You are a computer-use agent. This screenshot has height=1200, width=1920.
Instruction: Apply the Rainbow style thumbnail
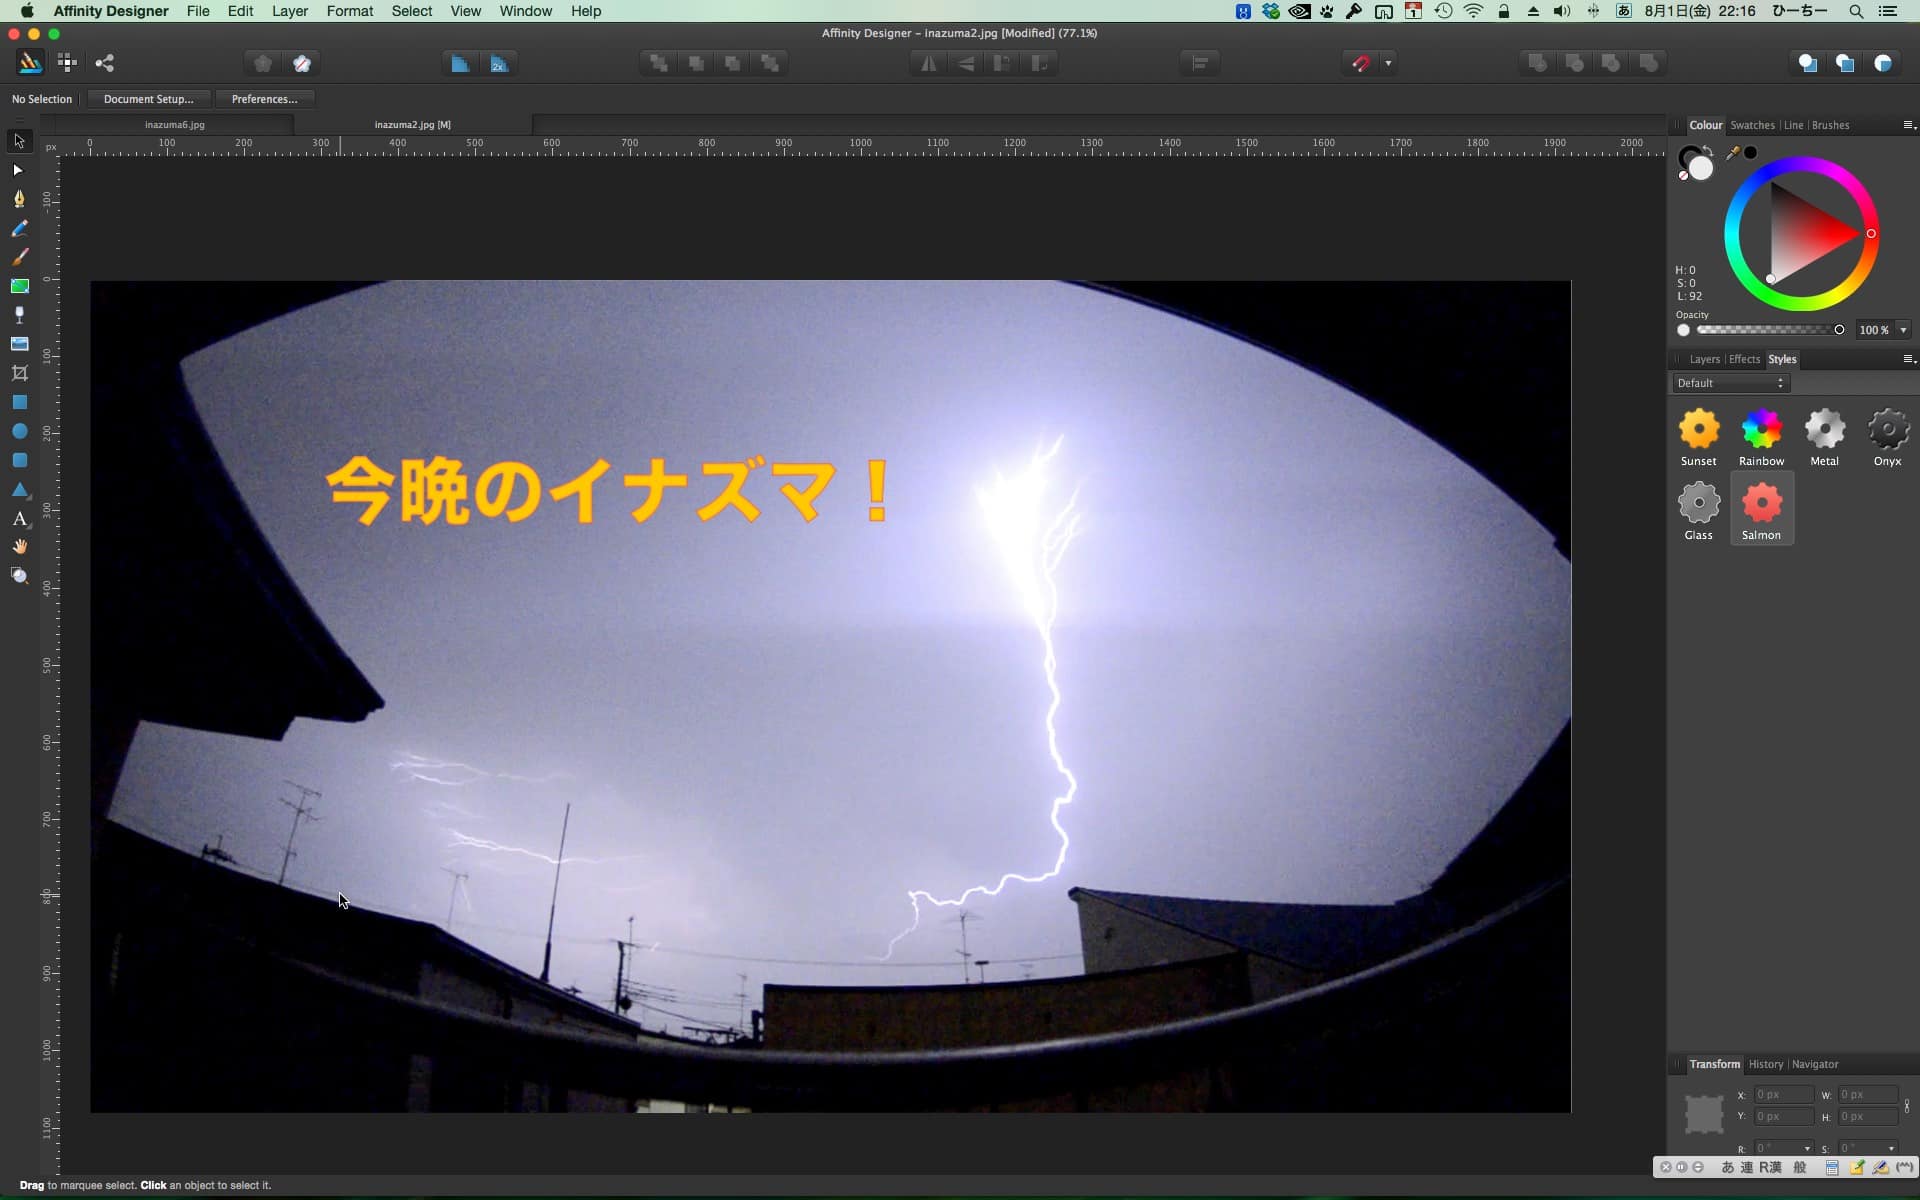click(x=1761, y=431)
